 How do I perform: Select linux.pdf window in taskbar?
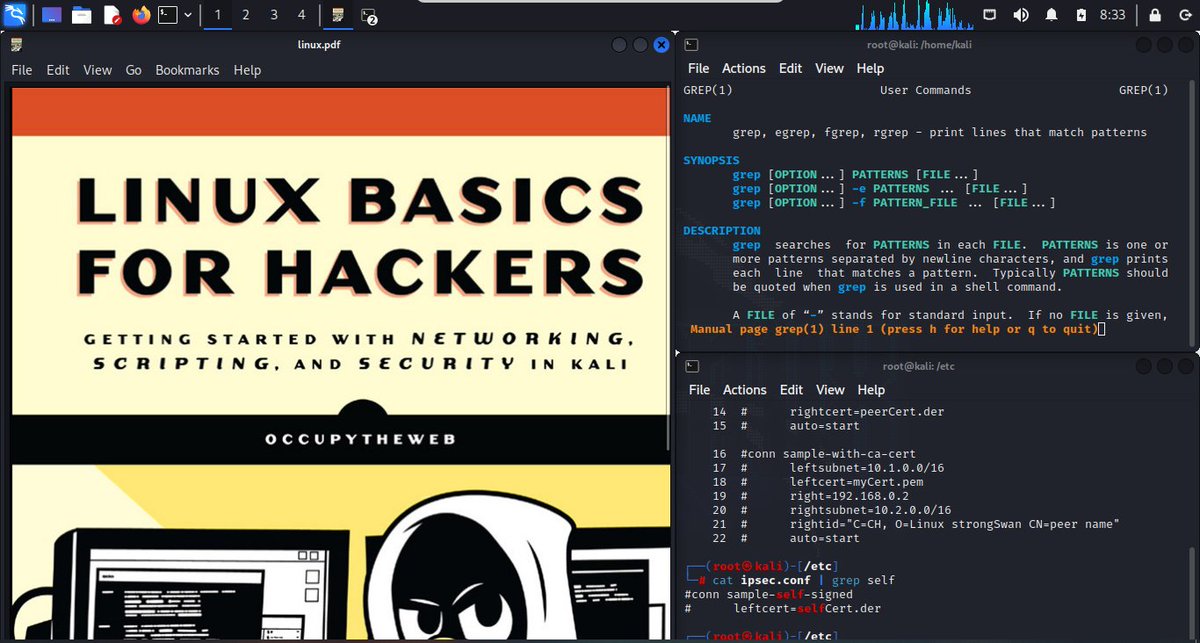coord(338,15)
